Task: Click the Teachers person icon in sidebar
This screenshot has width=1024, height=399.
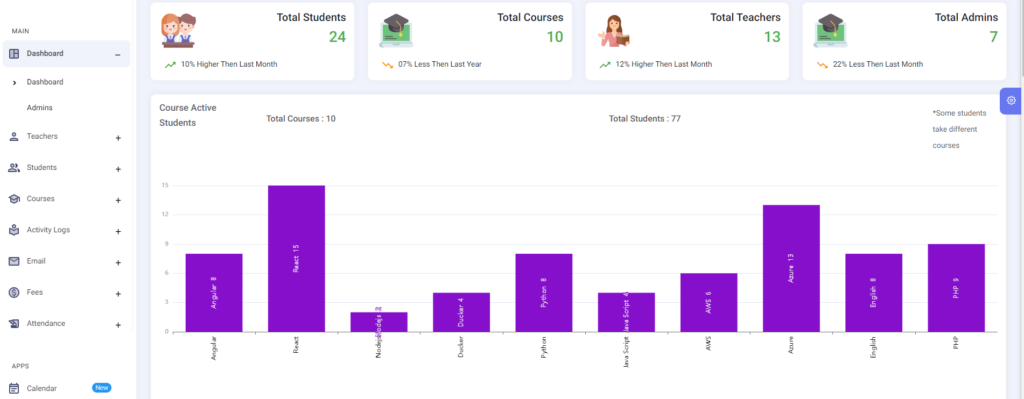Action: [14, 136]
